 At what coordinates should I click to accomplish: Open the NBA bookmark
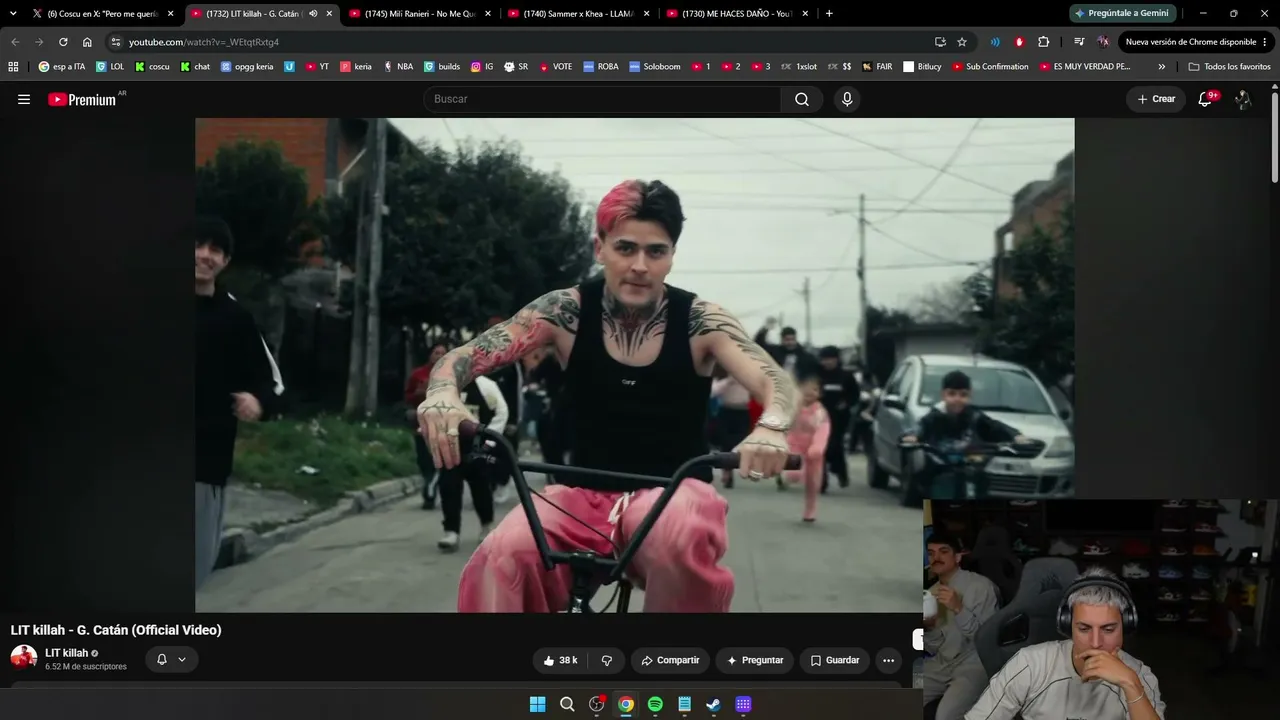pos(398,67)
